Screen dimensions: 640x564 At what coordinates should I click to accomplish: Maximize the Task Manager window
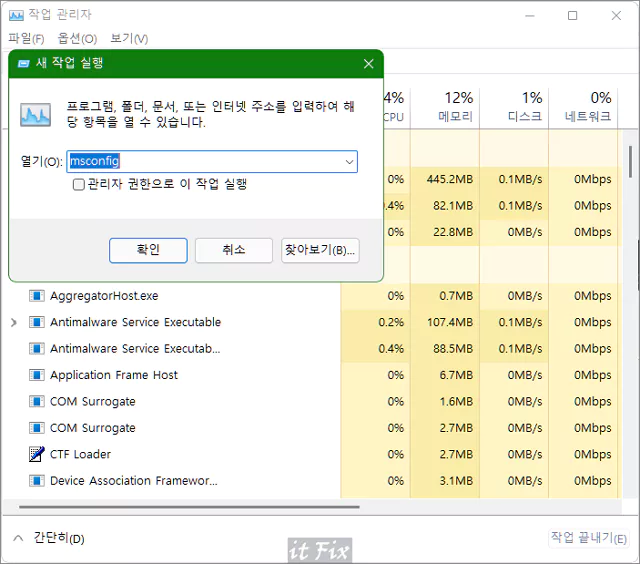pyautogui.click(x=573, y=16)
